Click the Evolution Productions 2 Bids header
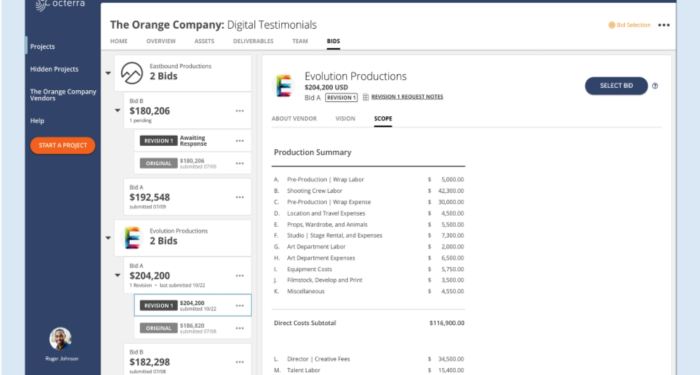The image size is (700, 375). tap(183, 238)
